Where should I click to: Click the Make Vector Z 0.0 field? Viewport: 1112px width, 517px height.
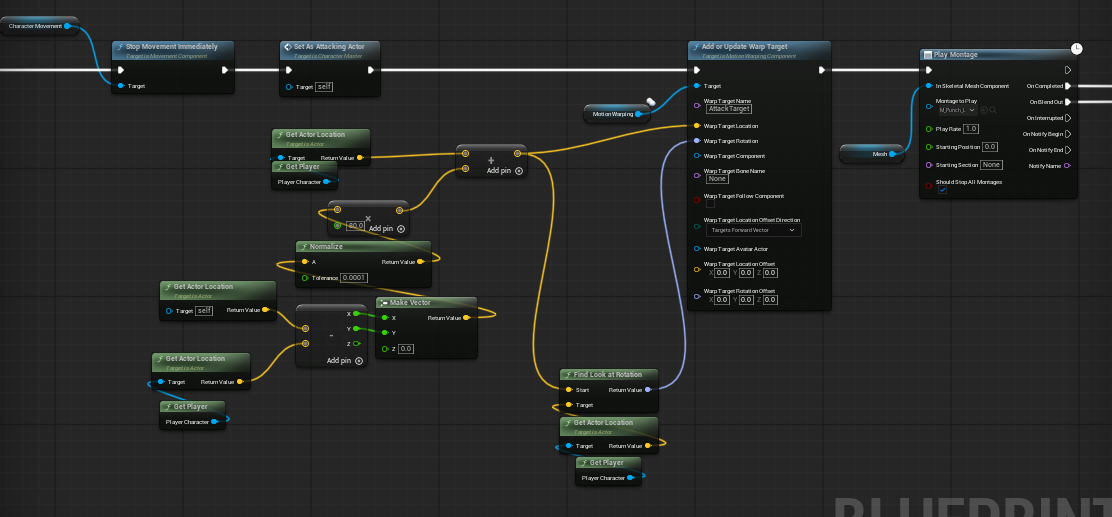pyautogui.click(x=406, y=349)
